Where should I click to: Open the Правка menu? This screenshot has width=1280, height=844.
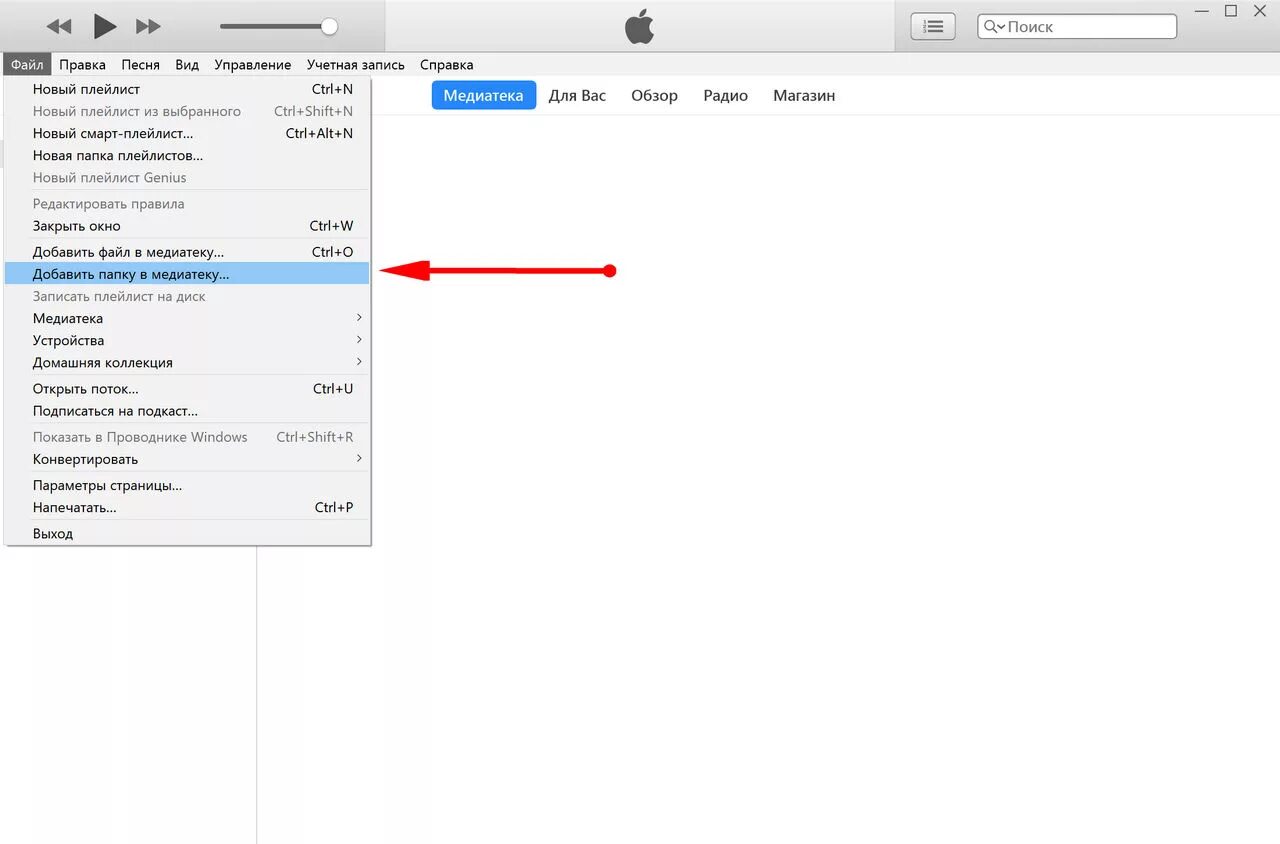click(x=82, y=64)
